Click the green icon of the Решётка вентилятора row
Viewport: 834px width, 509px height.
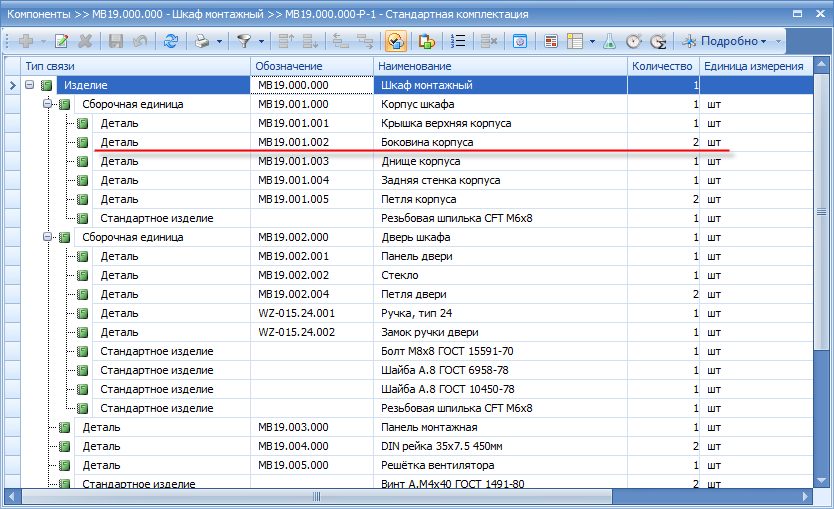click(x=64, y=465)
